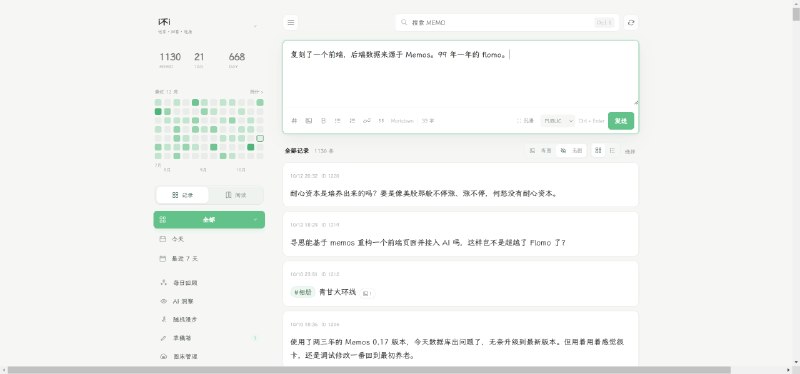Switch to card grid view icon
This screenshot has height=374, width=800.
point(598,151)
